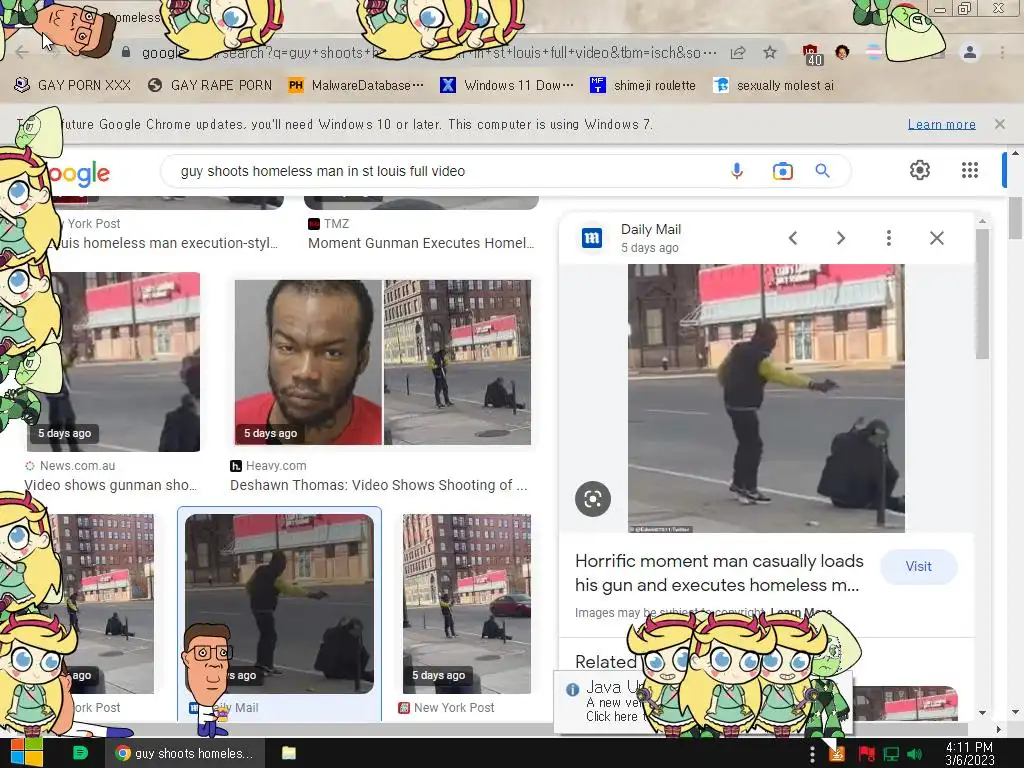This screenshot has width=1024, height=768.
Task: Open the extension icon showing badge 40
Action: 811,54
